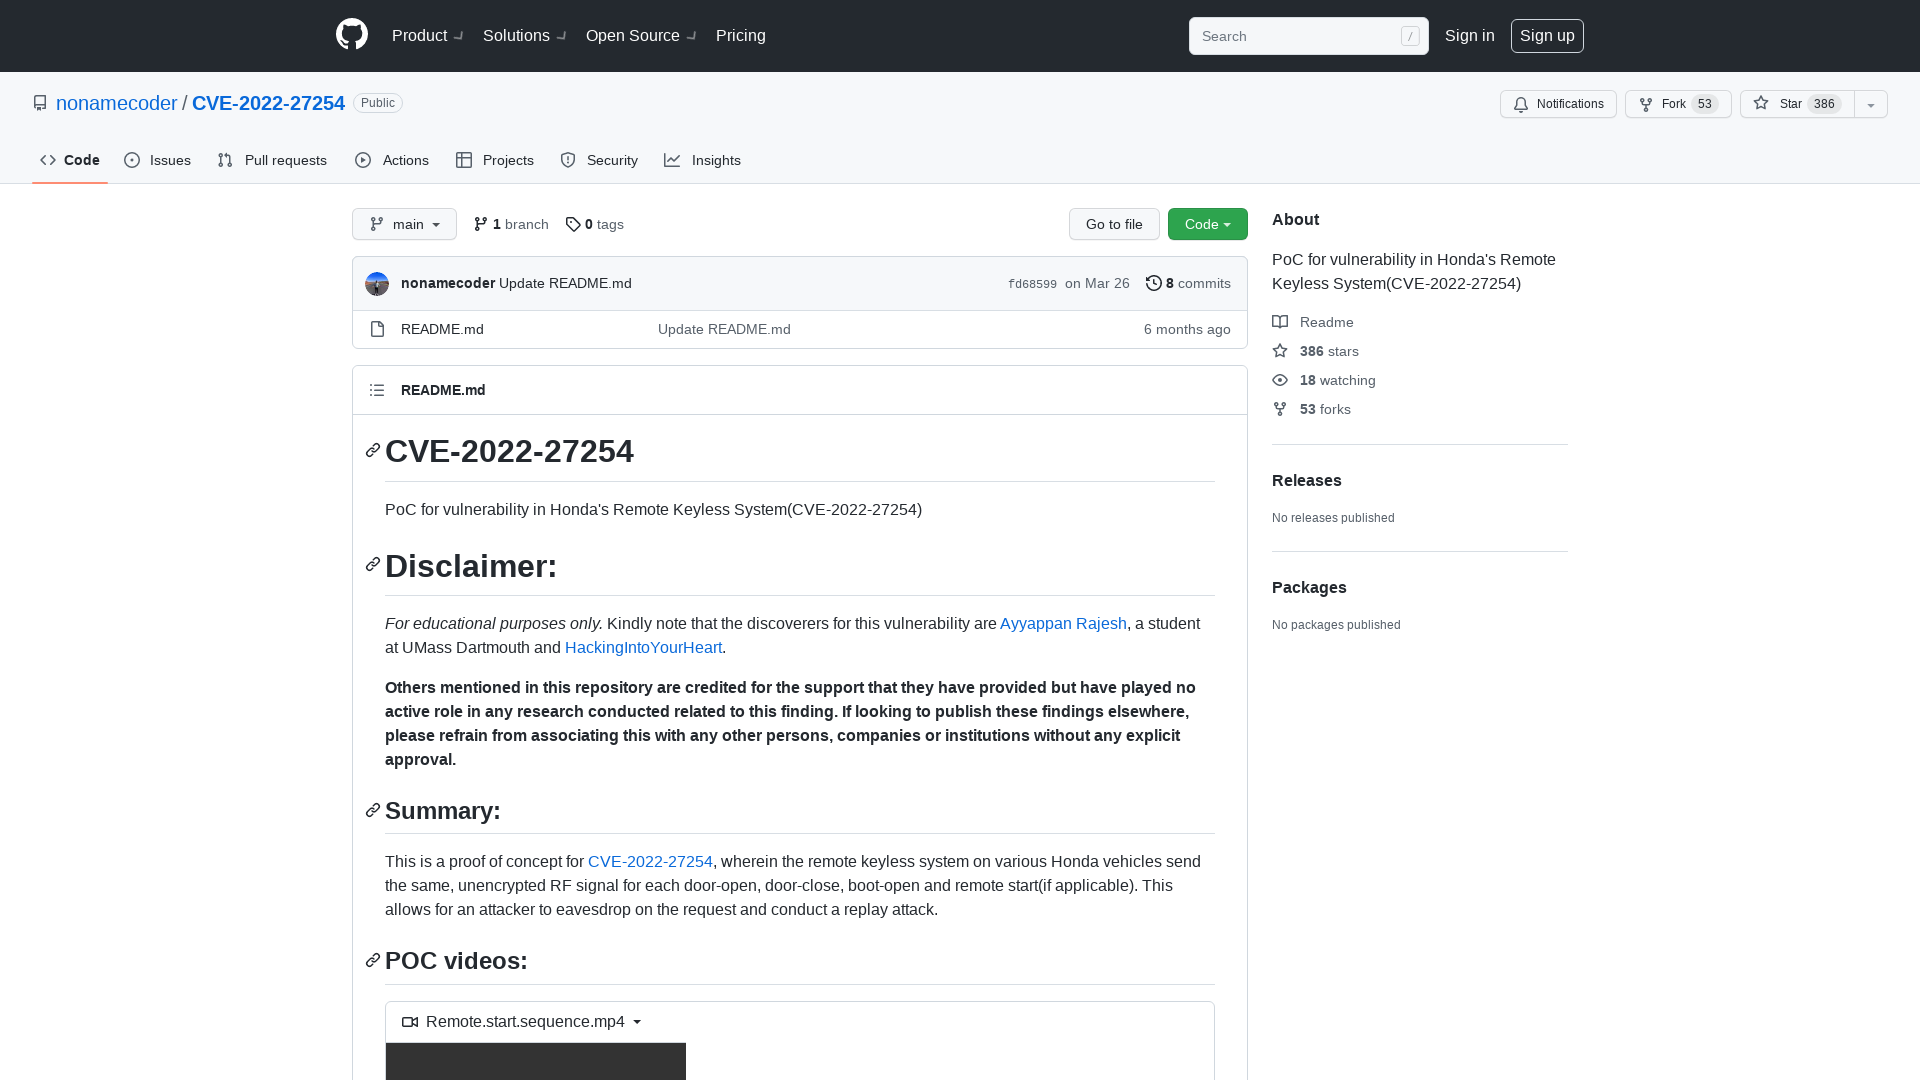This screenshot has width=1920, height=1080.
Task: Expand the green Code dropdown button
Action: click(x=1208, y=224)
